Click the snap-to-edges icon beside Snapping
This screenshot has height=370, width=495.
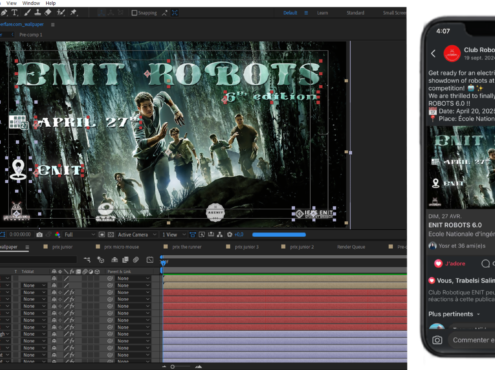tap(165, 13)
